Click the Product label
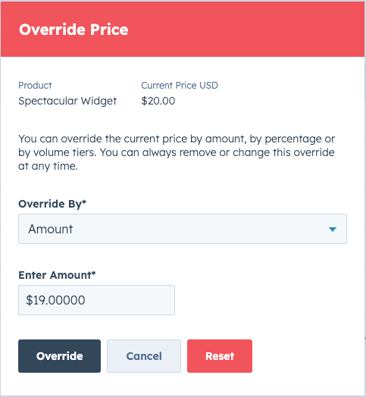Image resolution: width=366 pixels, height=397 pixels. click(35, 85)
